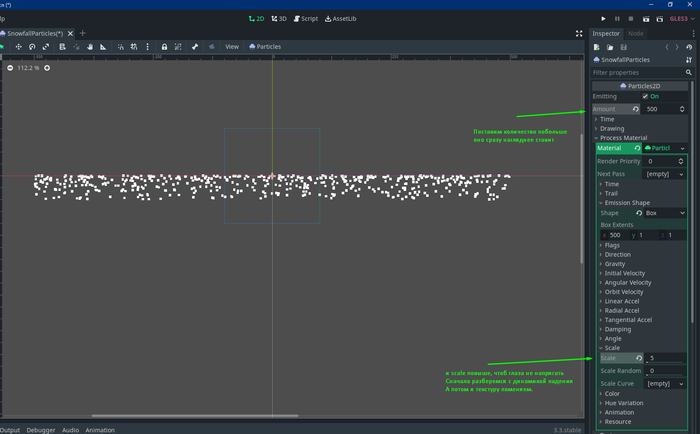This screenshot has height=434, width=700.
Task: Select the Move tool in toolbar
Action: pos(18,47)
